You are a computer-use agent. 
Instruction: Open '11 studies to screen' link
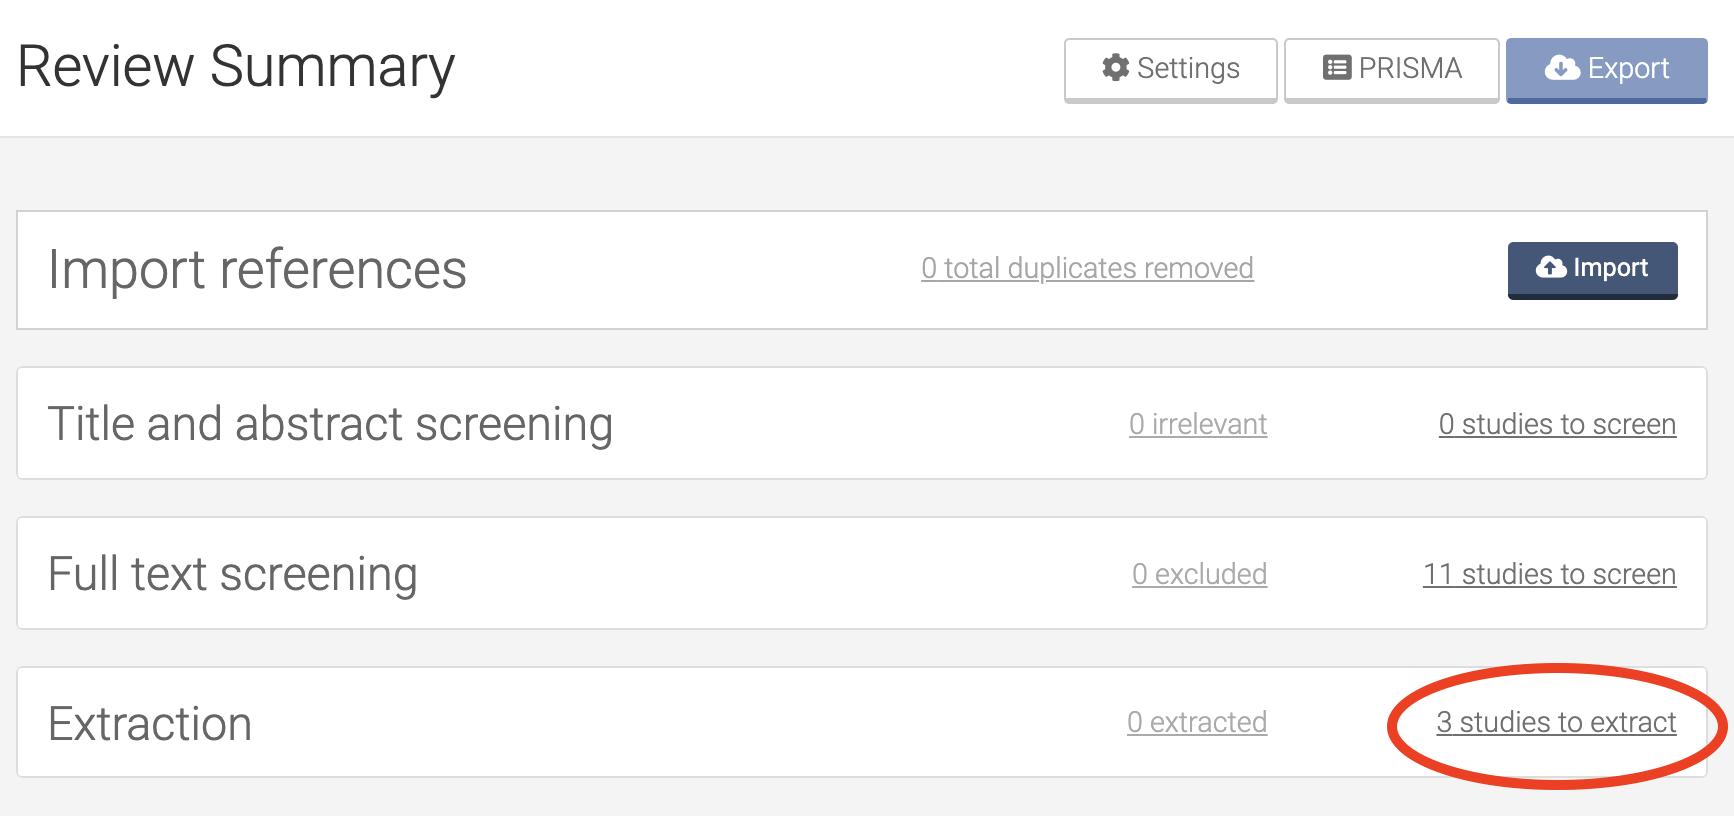[1549, 574]
